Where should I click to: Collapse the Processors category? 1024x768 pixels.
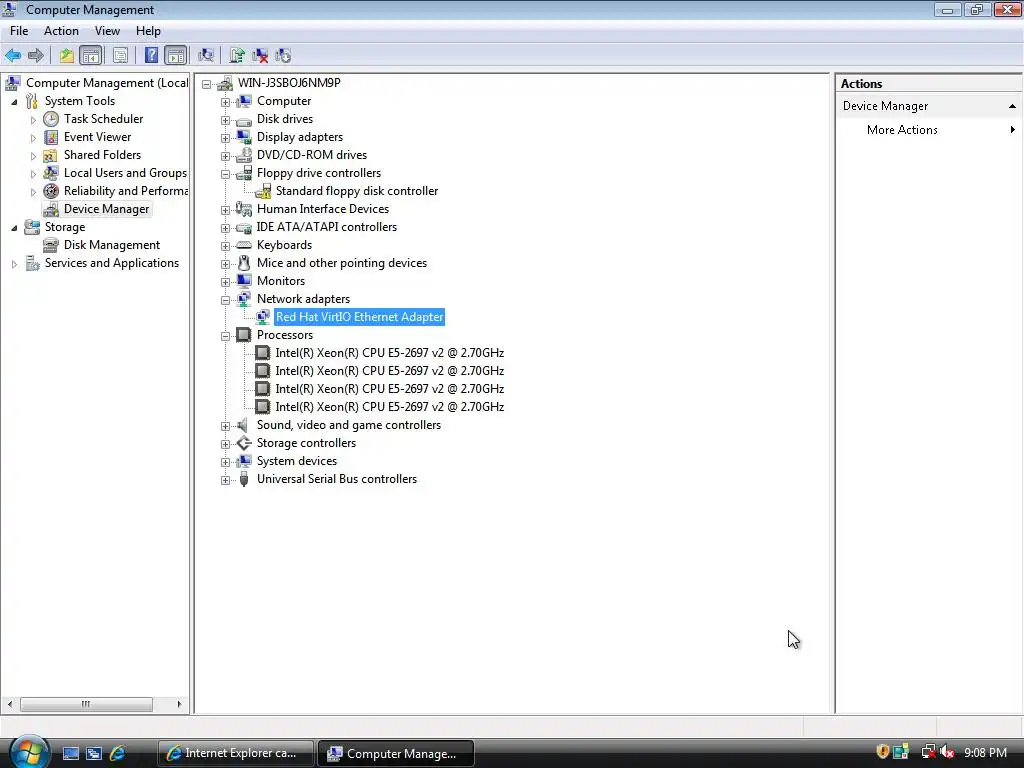coord(225,336)
